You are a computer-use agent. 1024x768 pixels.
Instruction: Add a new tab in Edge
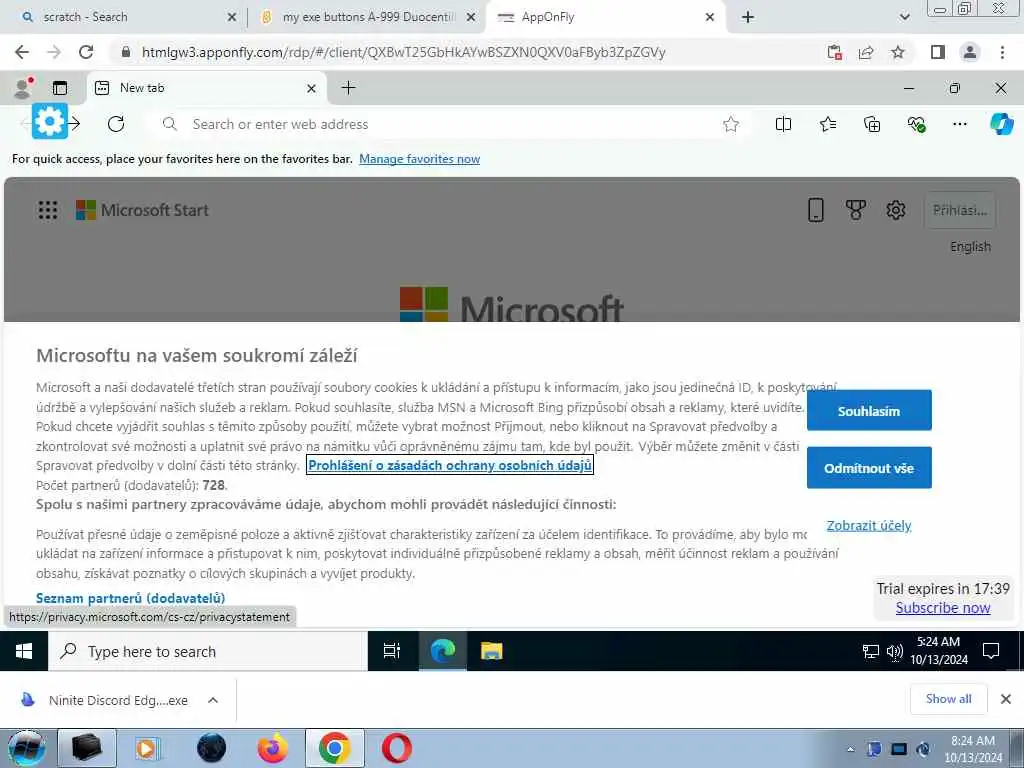[349, 88]
